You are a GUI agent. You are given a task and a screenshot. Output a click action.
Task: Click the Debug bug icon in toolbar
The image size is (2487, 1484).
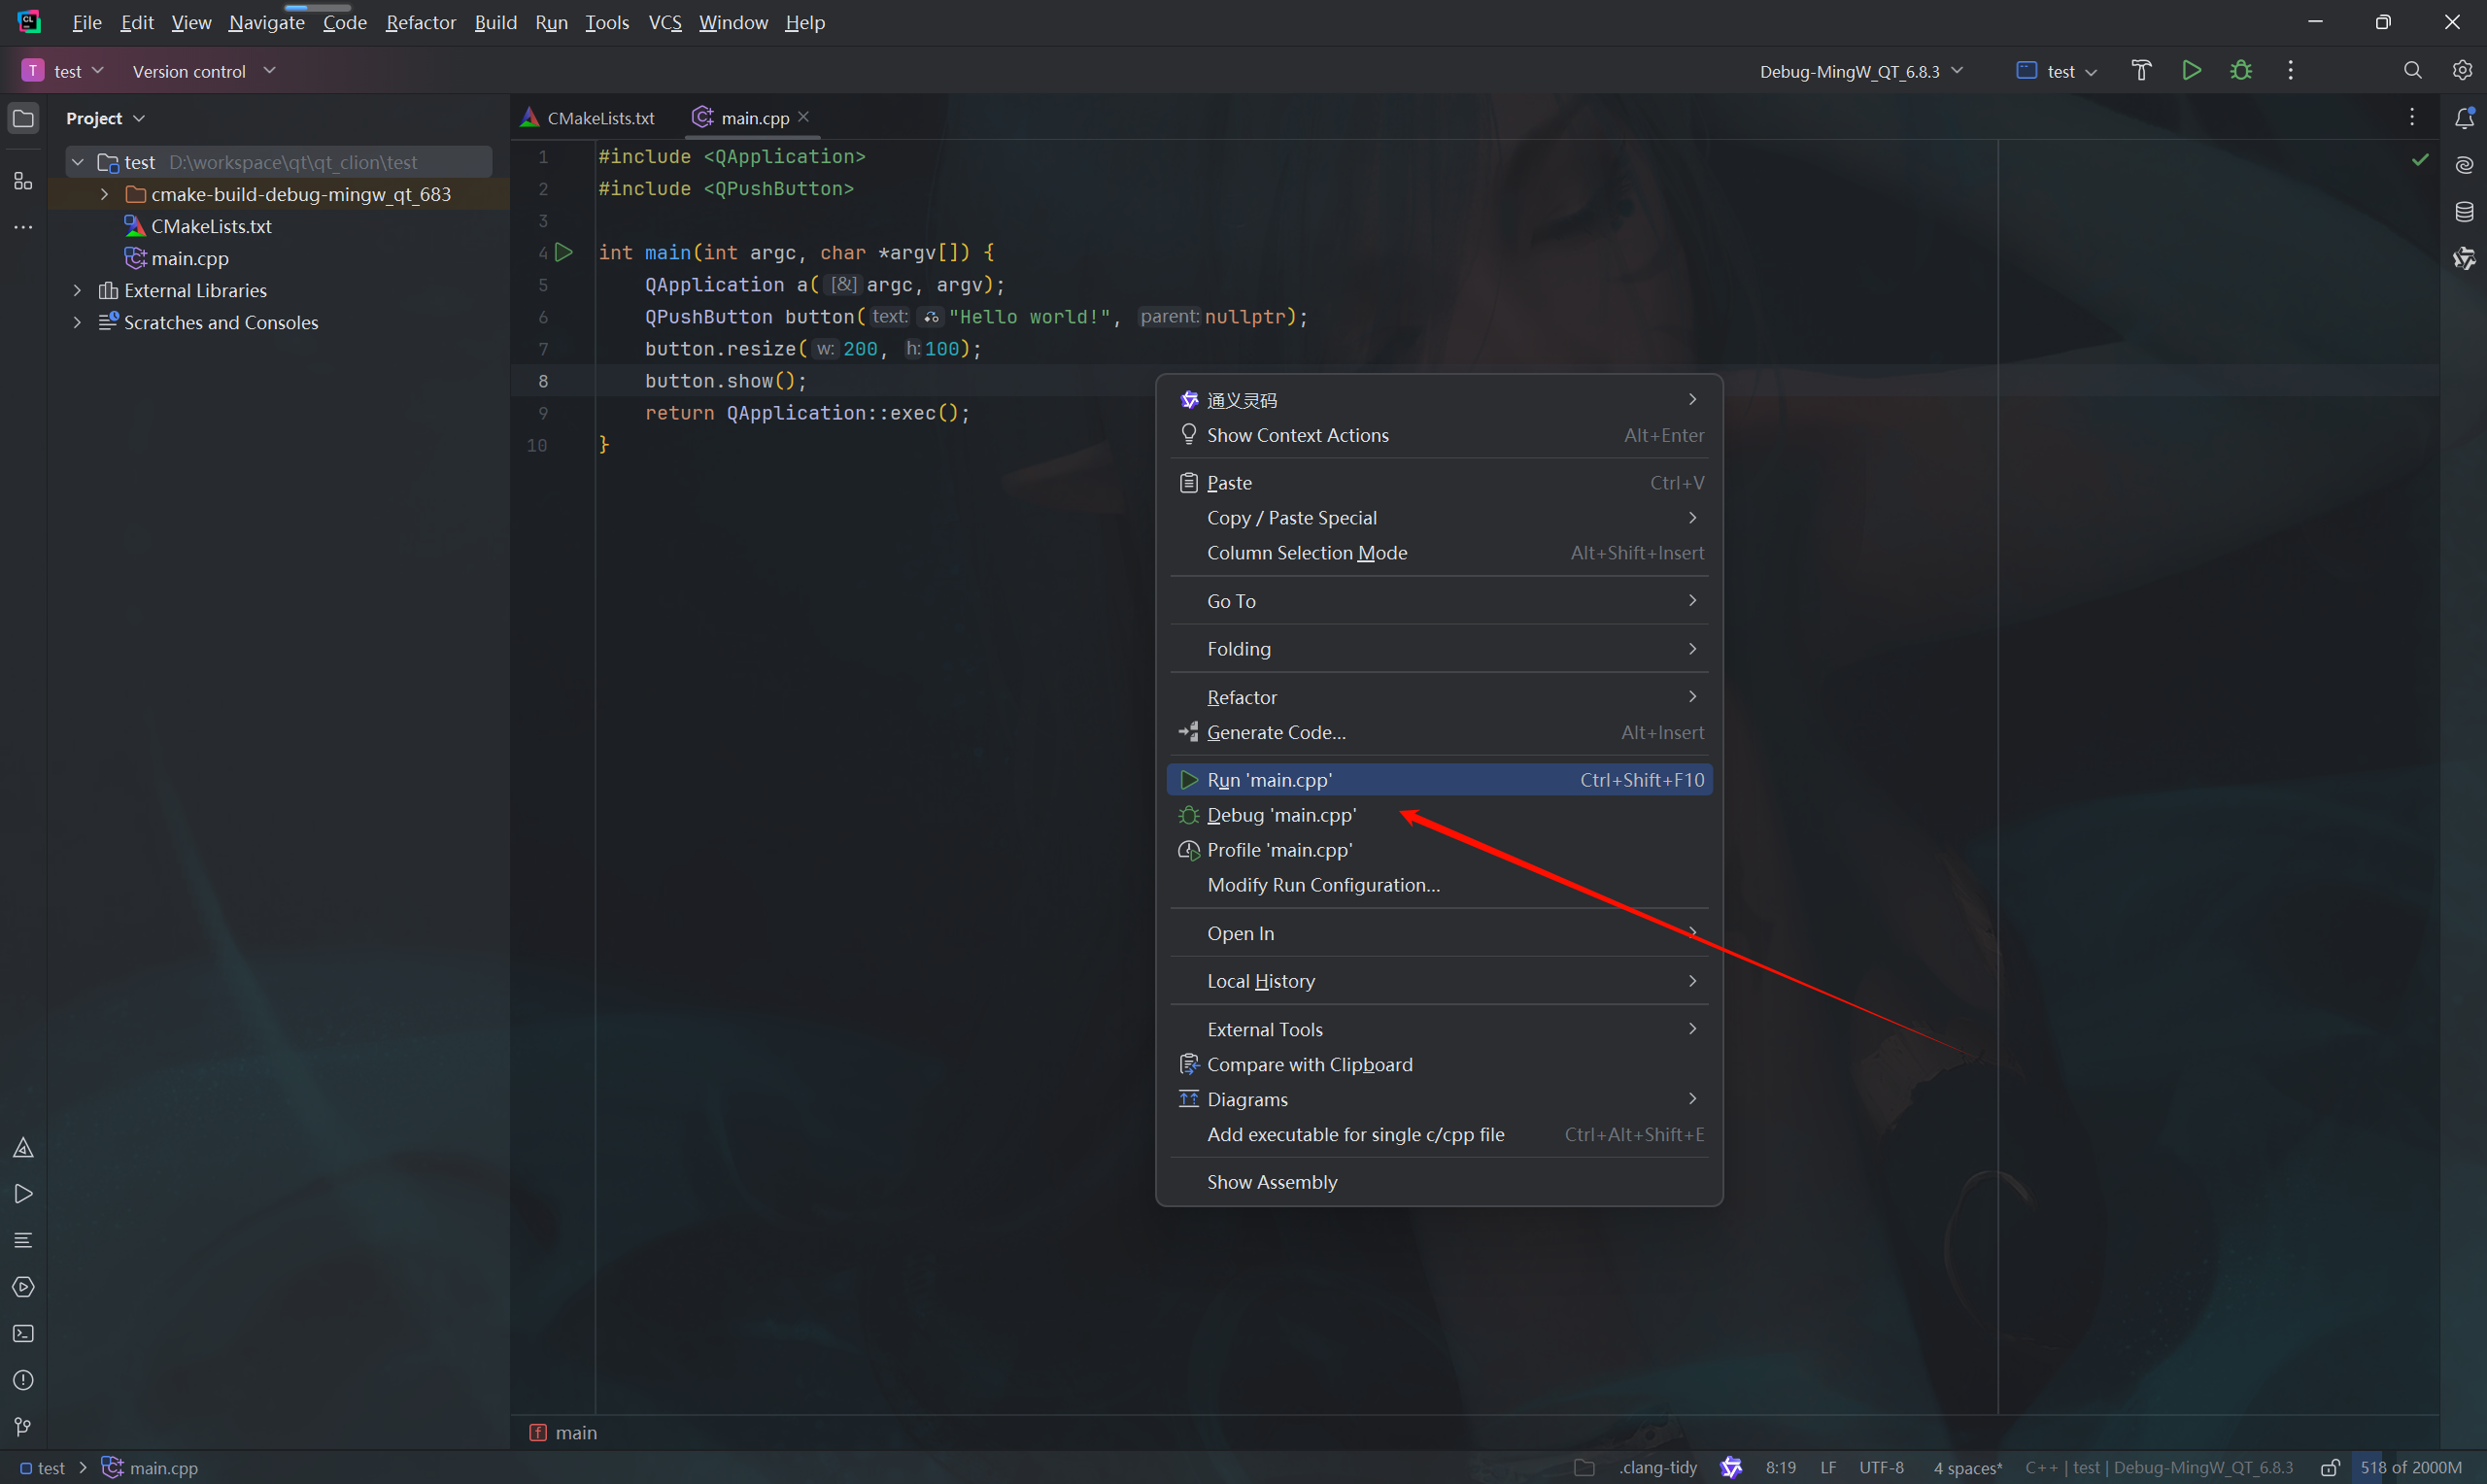[2241, 70]
